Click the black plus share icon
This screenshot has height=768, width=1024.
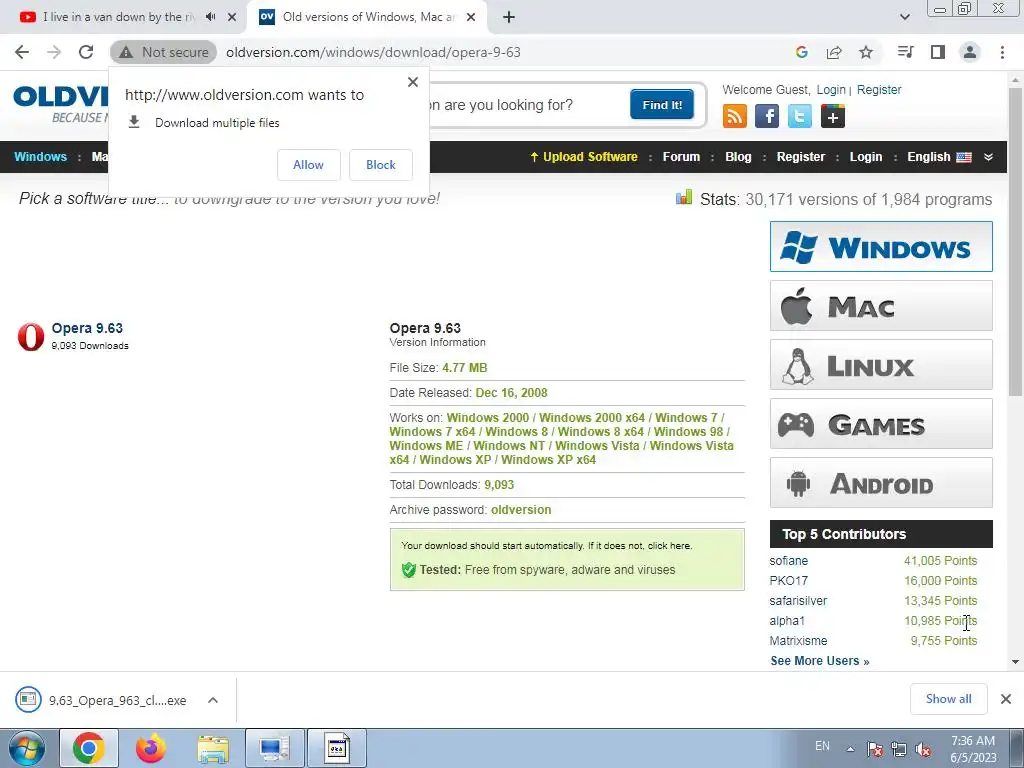pyautogui.click(x=833, y=117)
